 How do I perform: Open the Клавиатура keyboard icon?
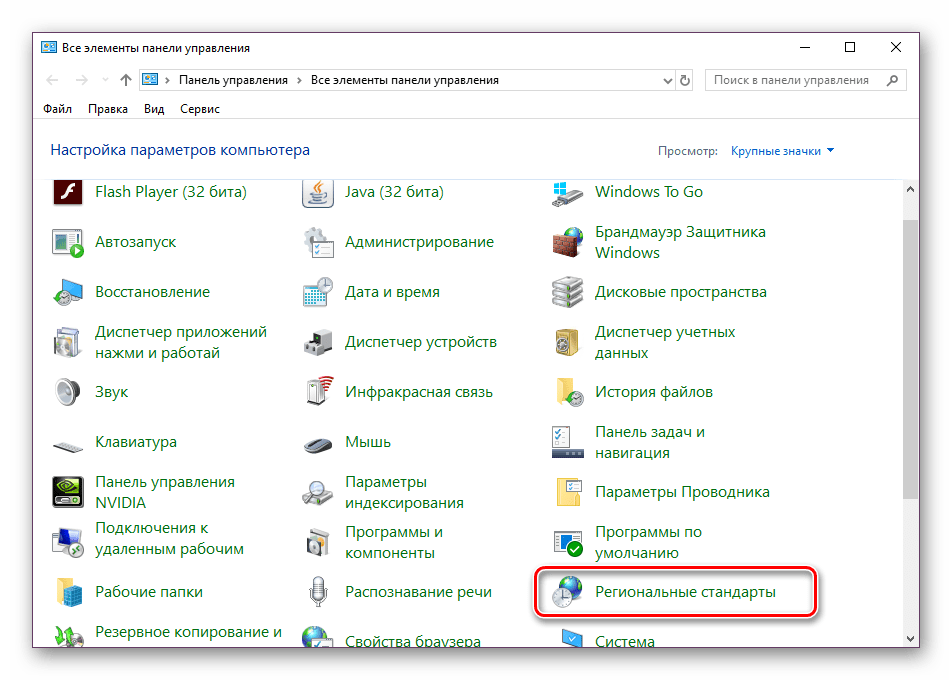tap(67, 447)
